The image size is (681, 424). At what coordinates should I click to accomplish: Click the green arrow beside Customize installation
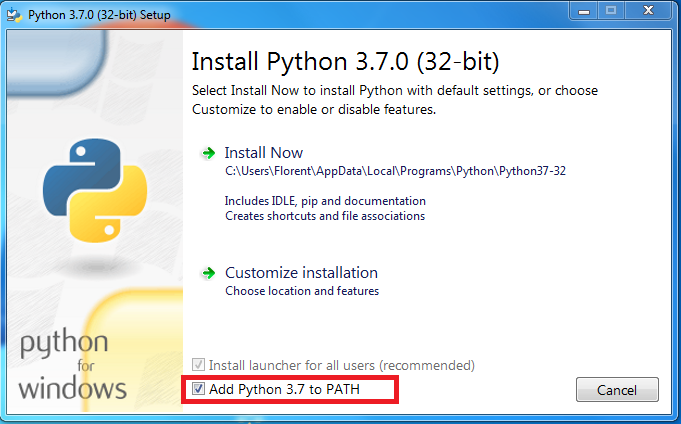point(208,273)
